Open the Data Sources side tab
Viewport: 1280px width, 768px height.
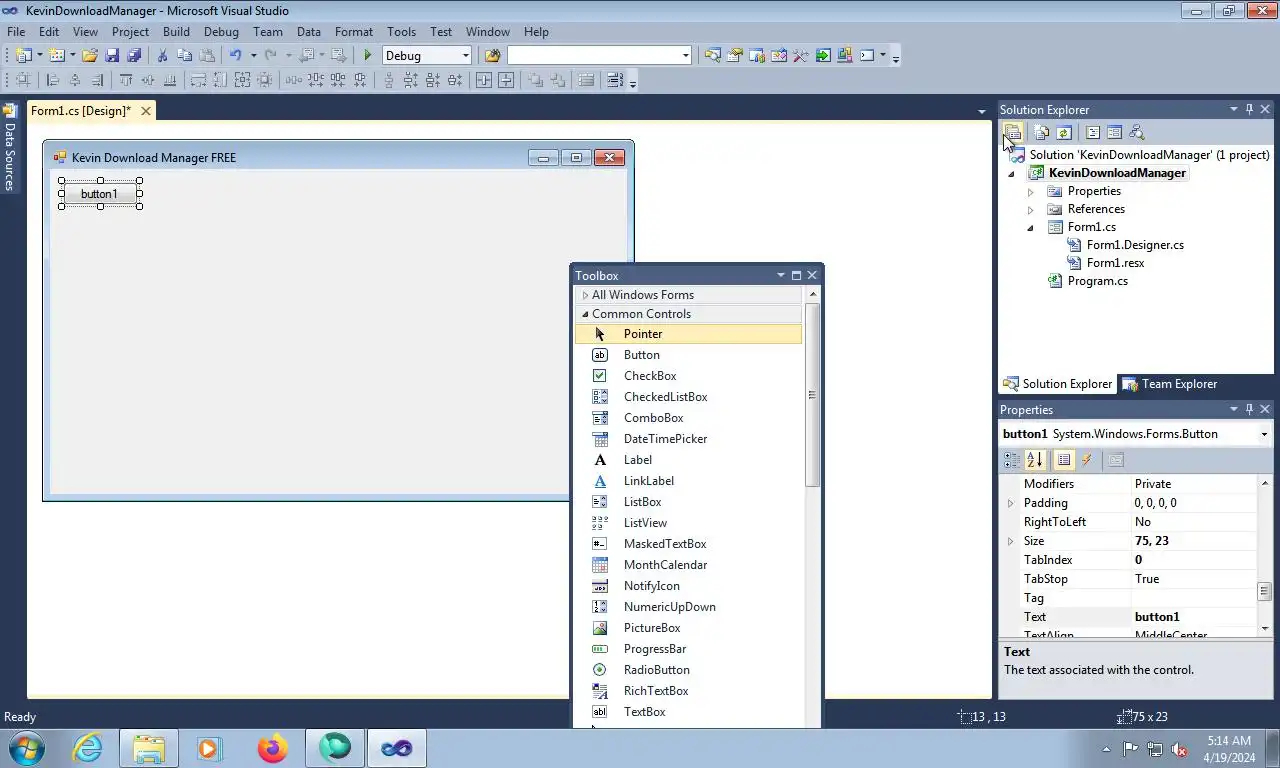10,147
